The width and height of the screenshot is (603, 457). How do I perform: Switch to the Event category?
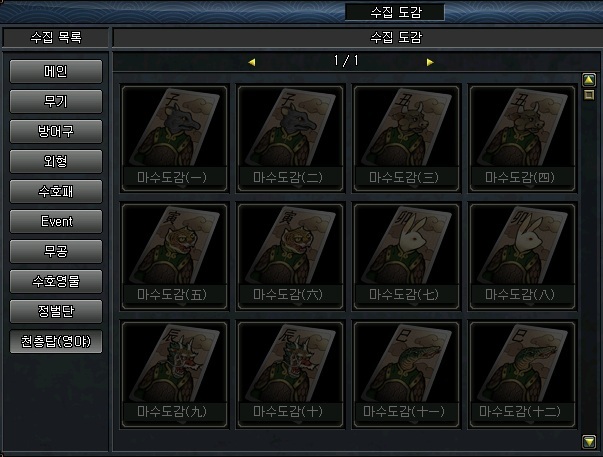click(x=56, y=221)
